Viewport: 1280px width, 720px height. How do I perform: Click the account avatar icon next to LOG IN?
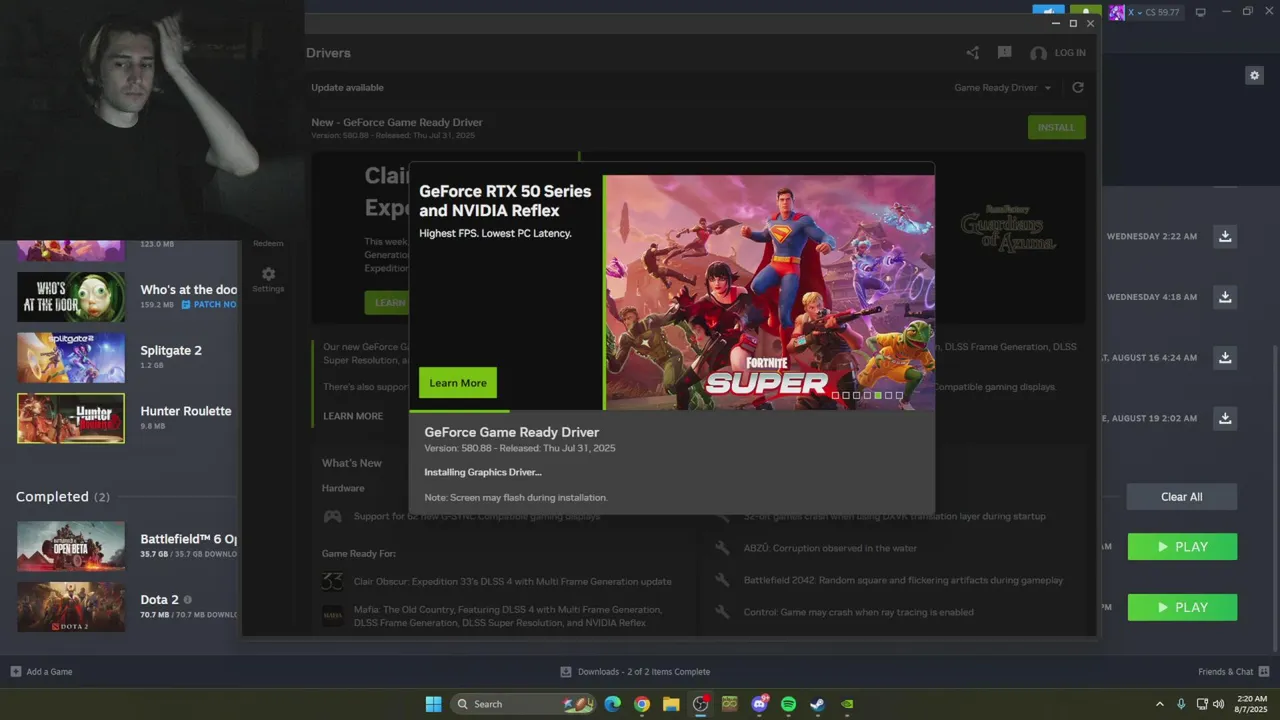click(x=1038, y=53)
